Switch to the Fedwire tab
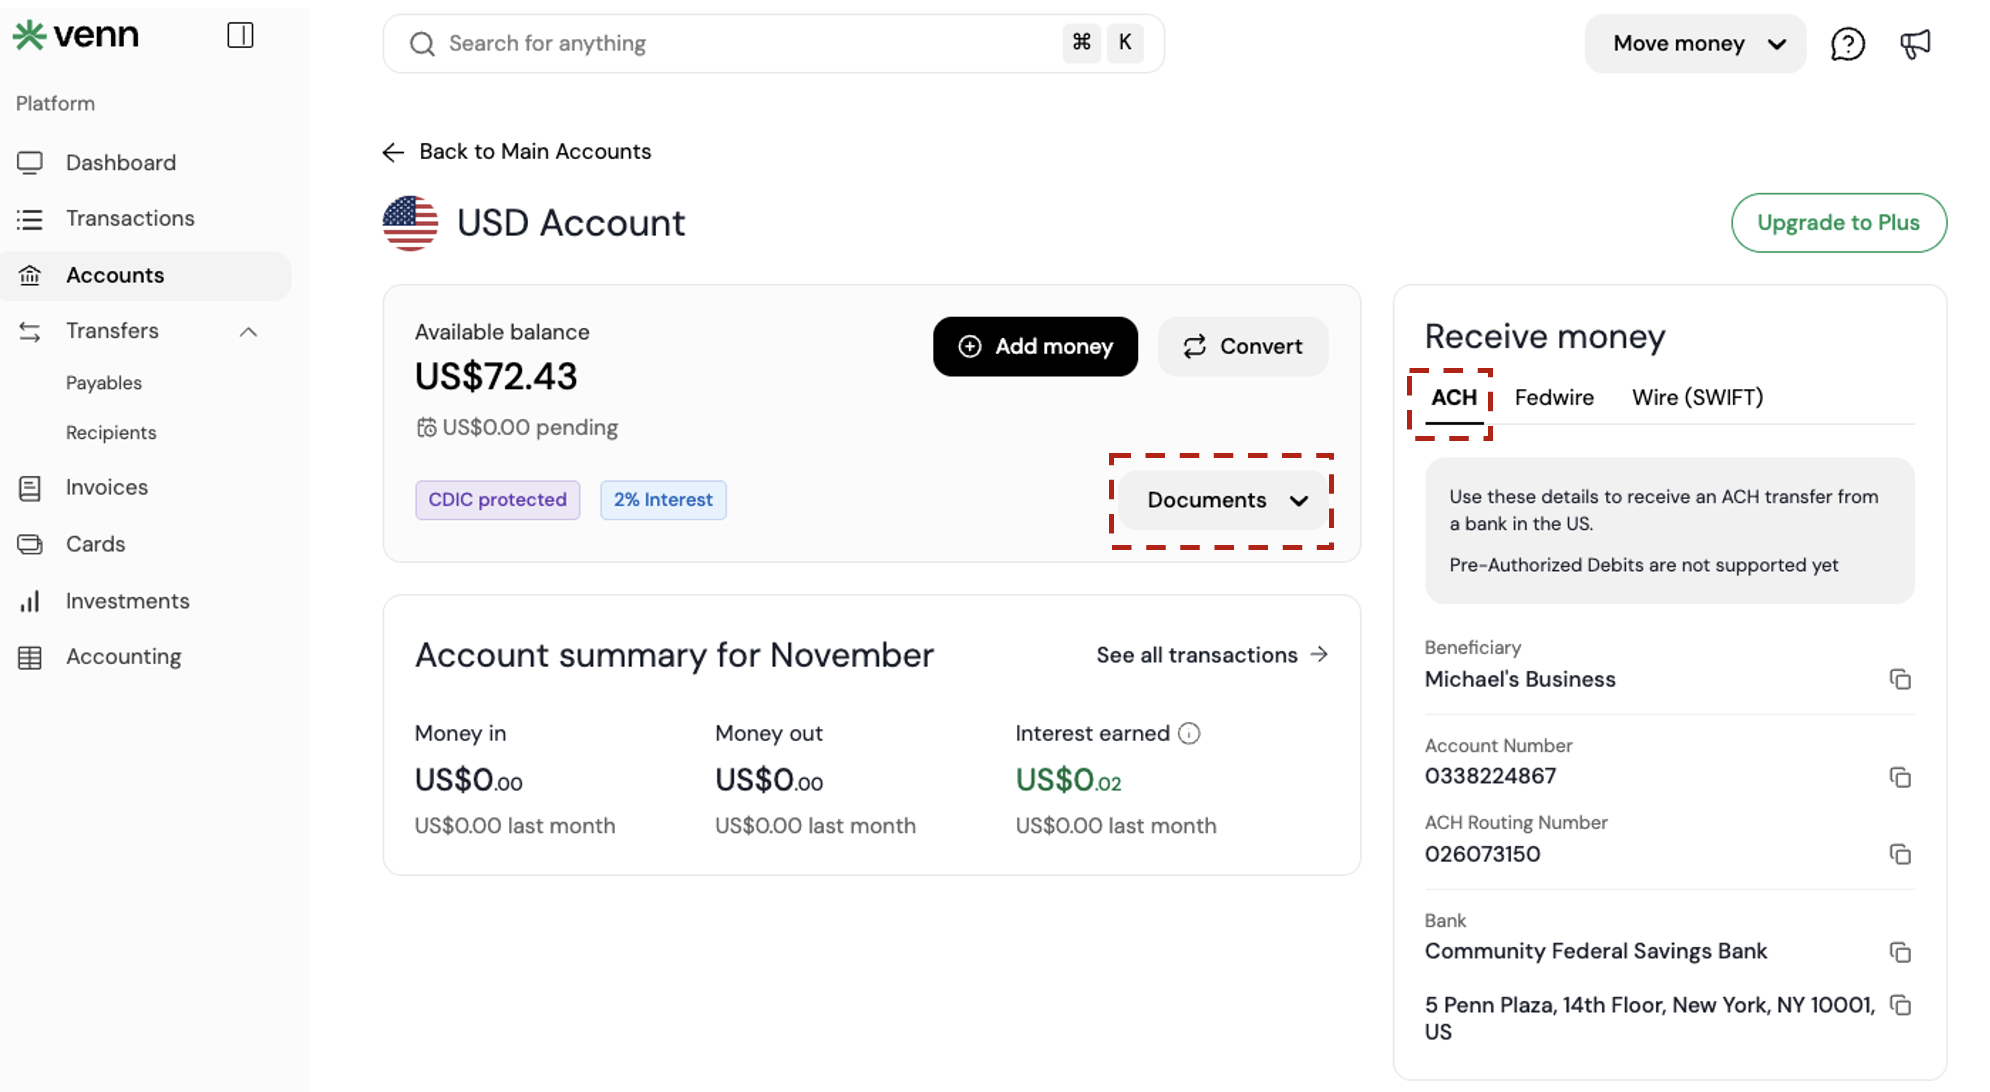This screenshot has width=1990, height=1092. tap(1554, 398)
